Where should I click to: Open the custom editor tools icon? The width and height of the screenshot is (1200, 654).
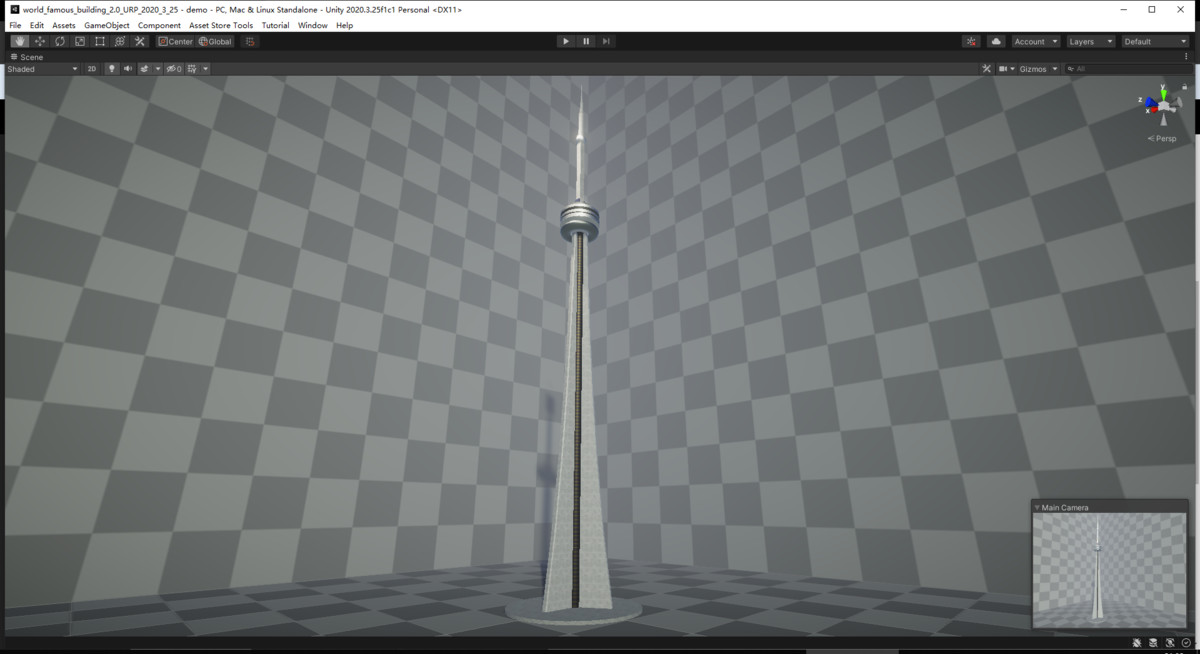[139, 41]
